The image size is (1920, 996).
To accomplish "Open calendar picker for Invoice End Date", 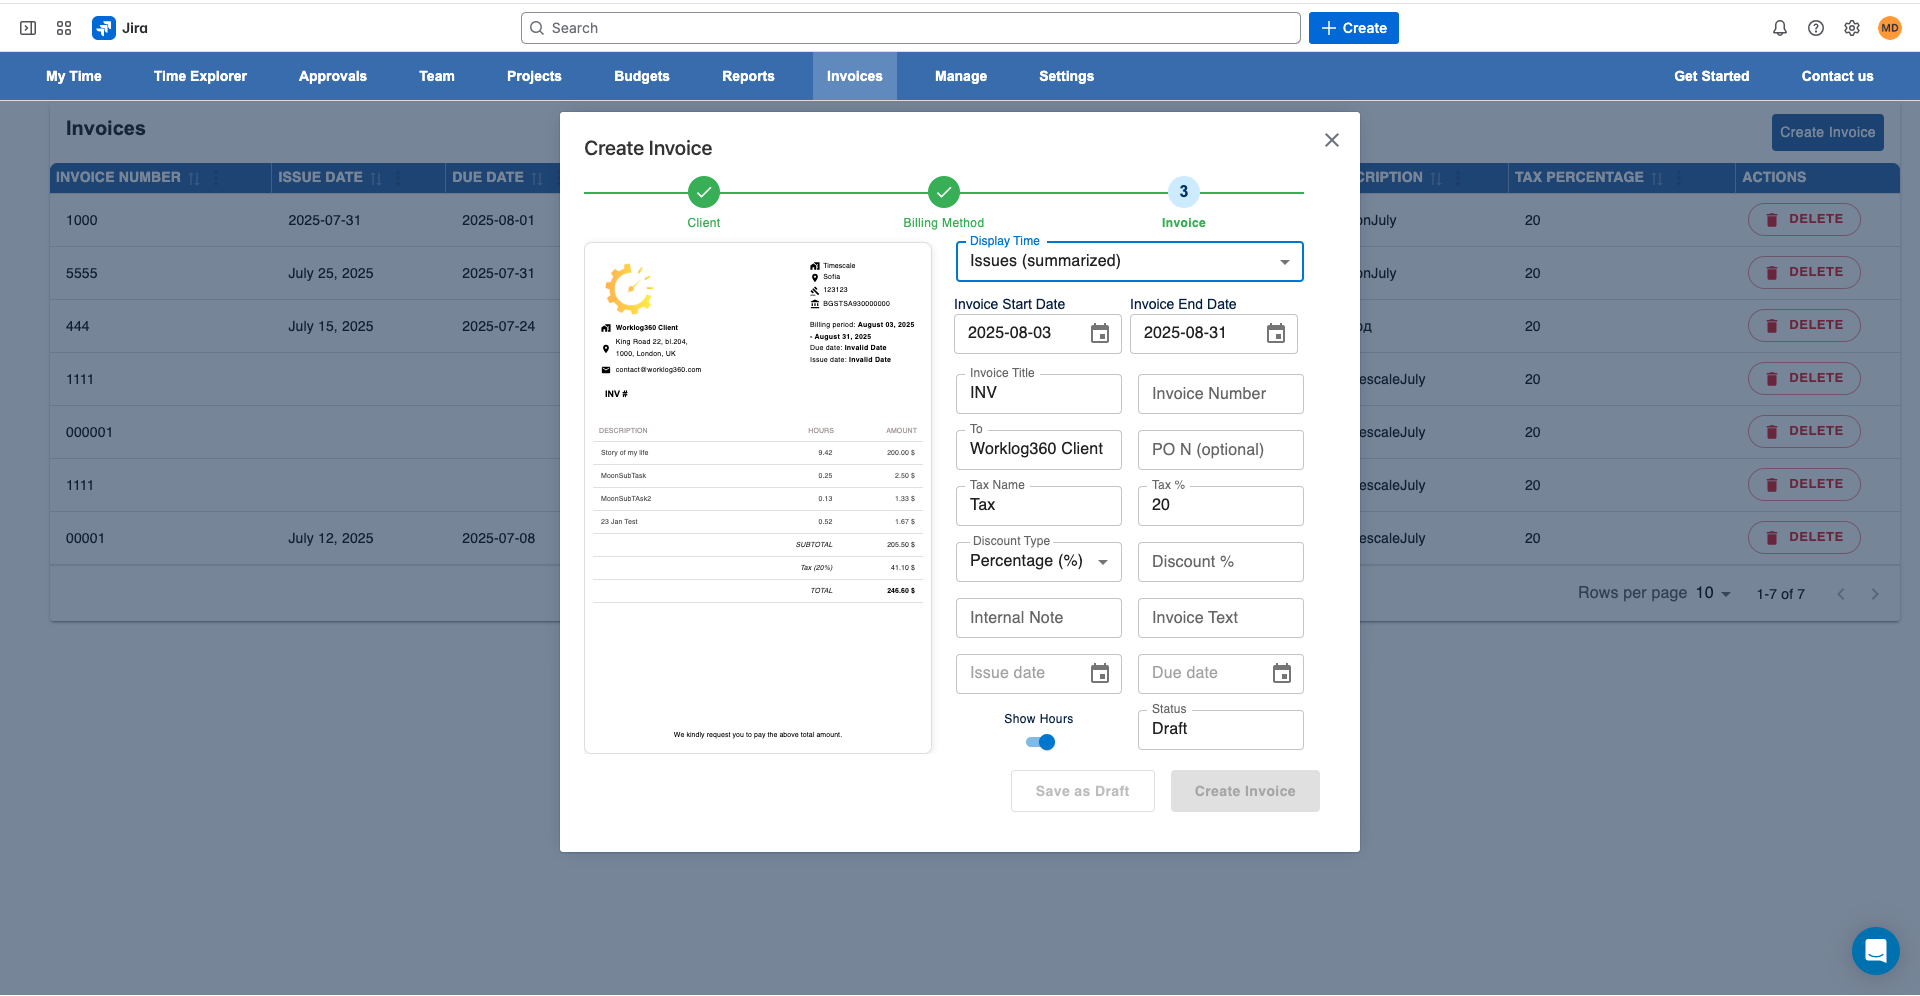I will (1276, 333).
